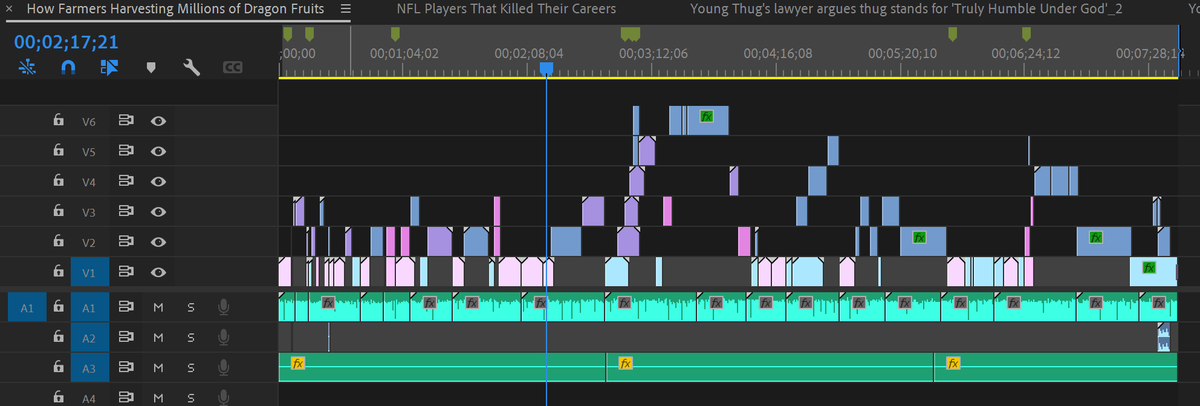1200x406 pixels.
Task: Click first fx badge on A3 audio clip
Action: pyautogui.click(x=297, y=362)
